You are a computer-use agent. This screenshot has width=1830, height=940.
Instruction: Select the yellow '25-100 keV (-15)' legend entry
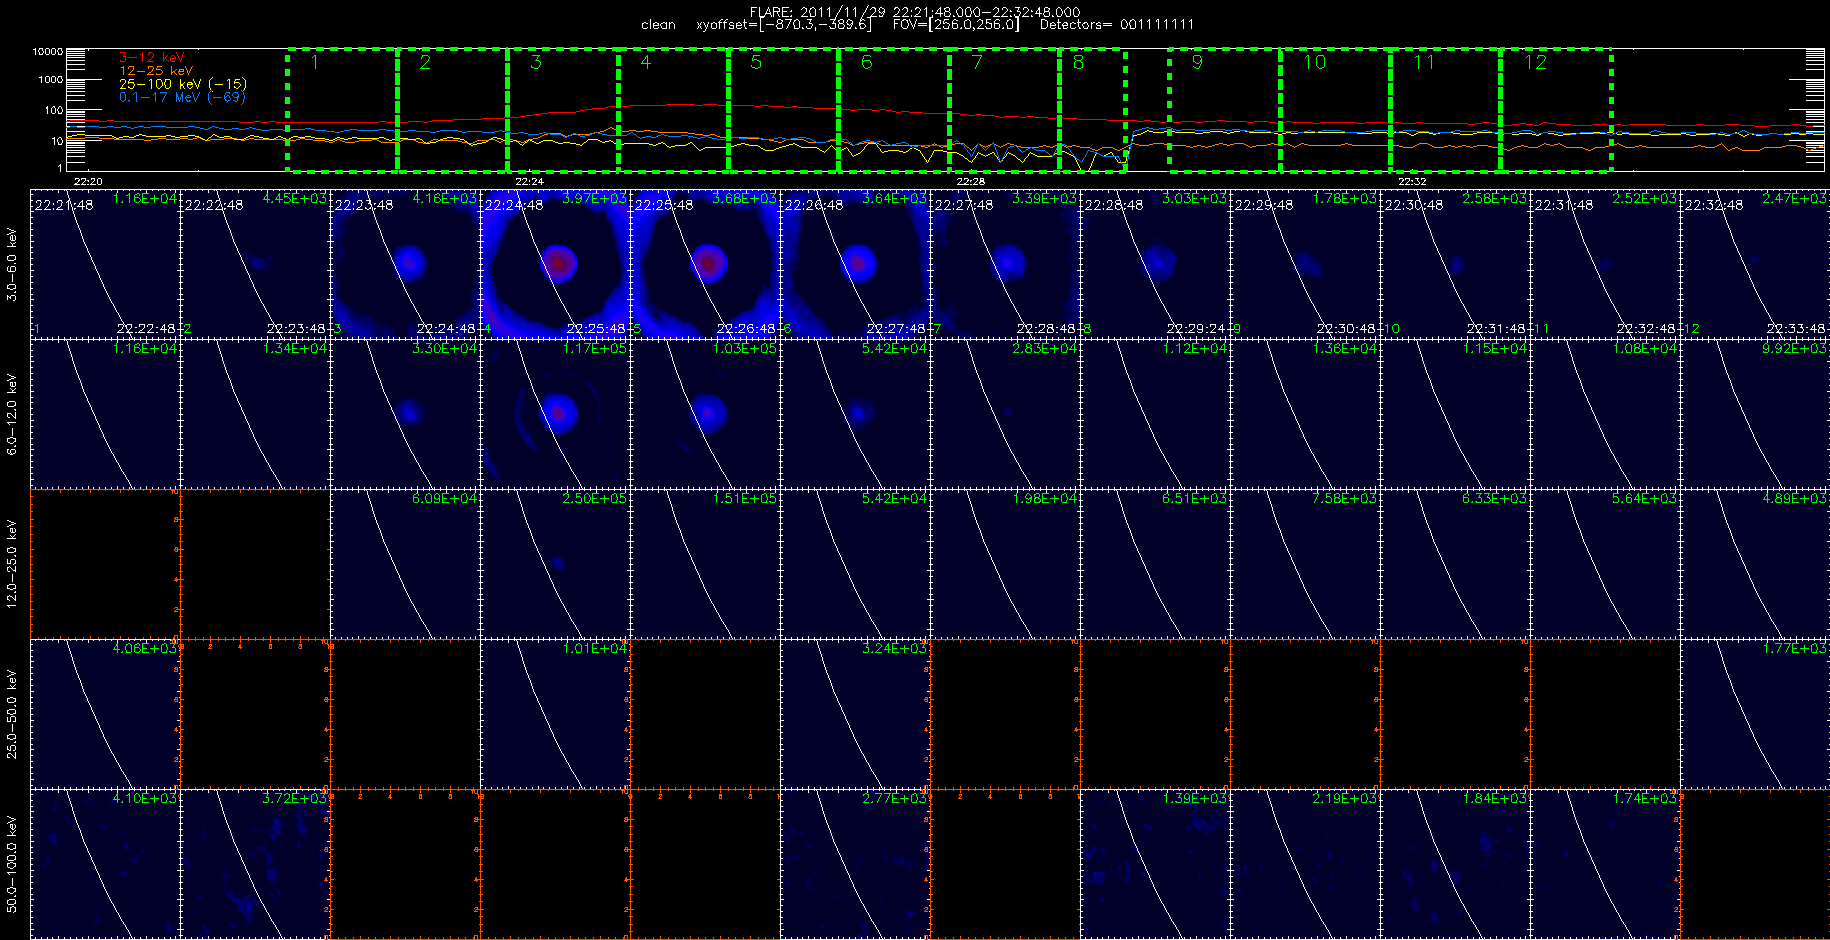coord(183,84)
